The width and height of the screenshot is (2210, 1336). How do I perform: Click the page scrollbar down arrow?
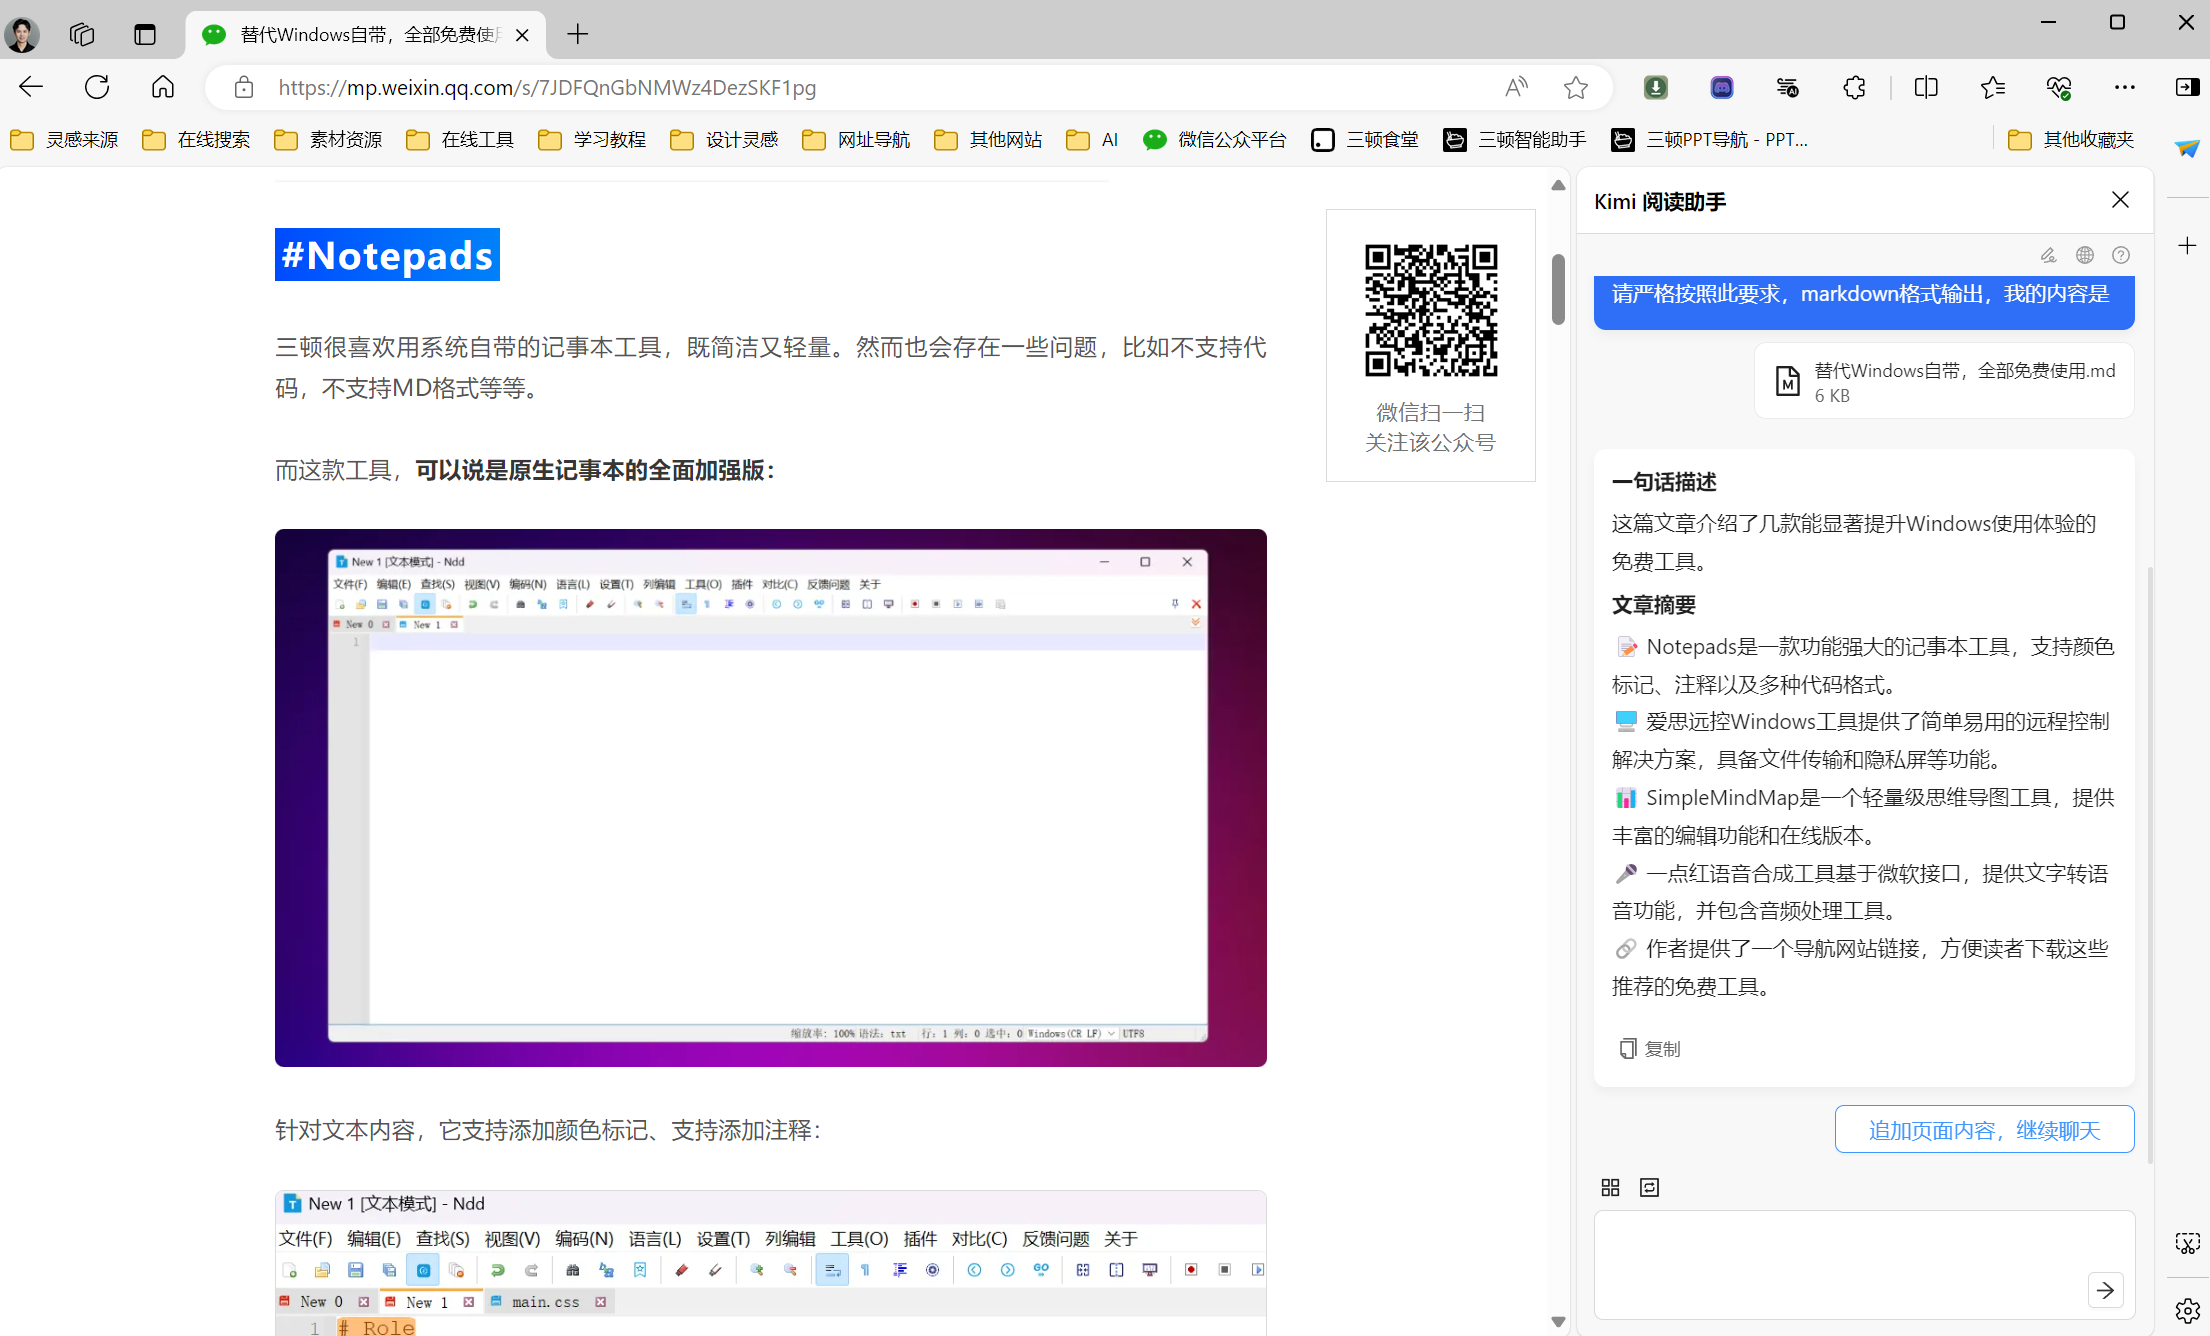[x=1558, y=1321]
